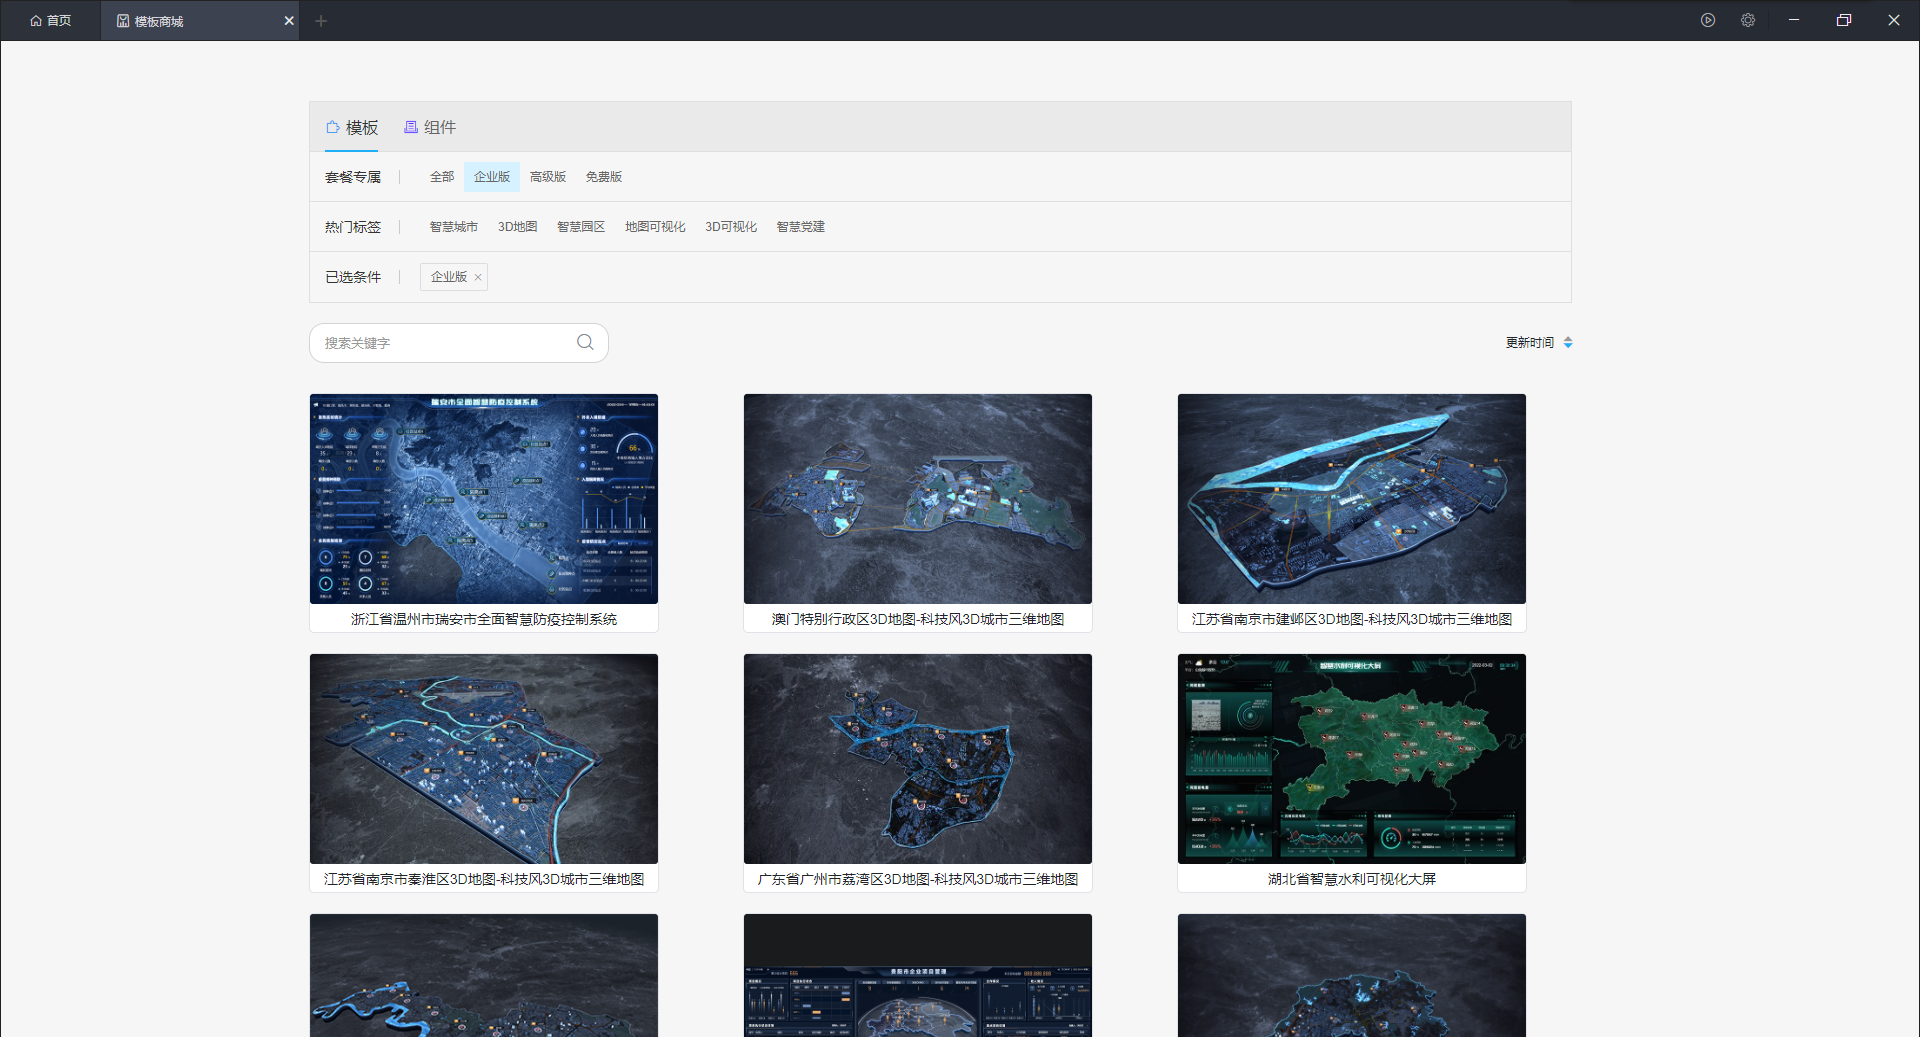Click title 江苏省南京市建邺区3D地图

[1352, 619]
